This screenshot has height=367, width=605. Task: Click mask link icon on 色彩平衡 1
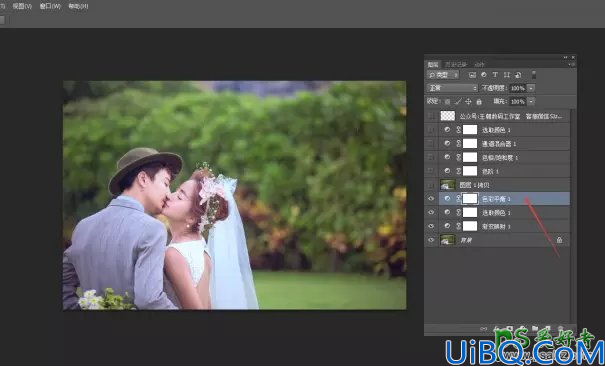tap(458, 199)
